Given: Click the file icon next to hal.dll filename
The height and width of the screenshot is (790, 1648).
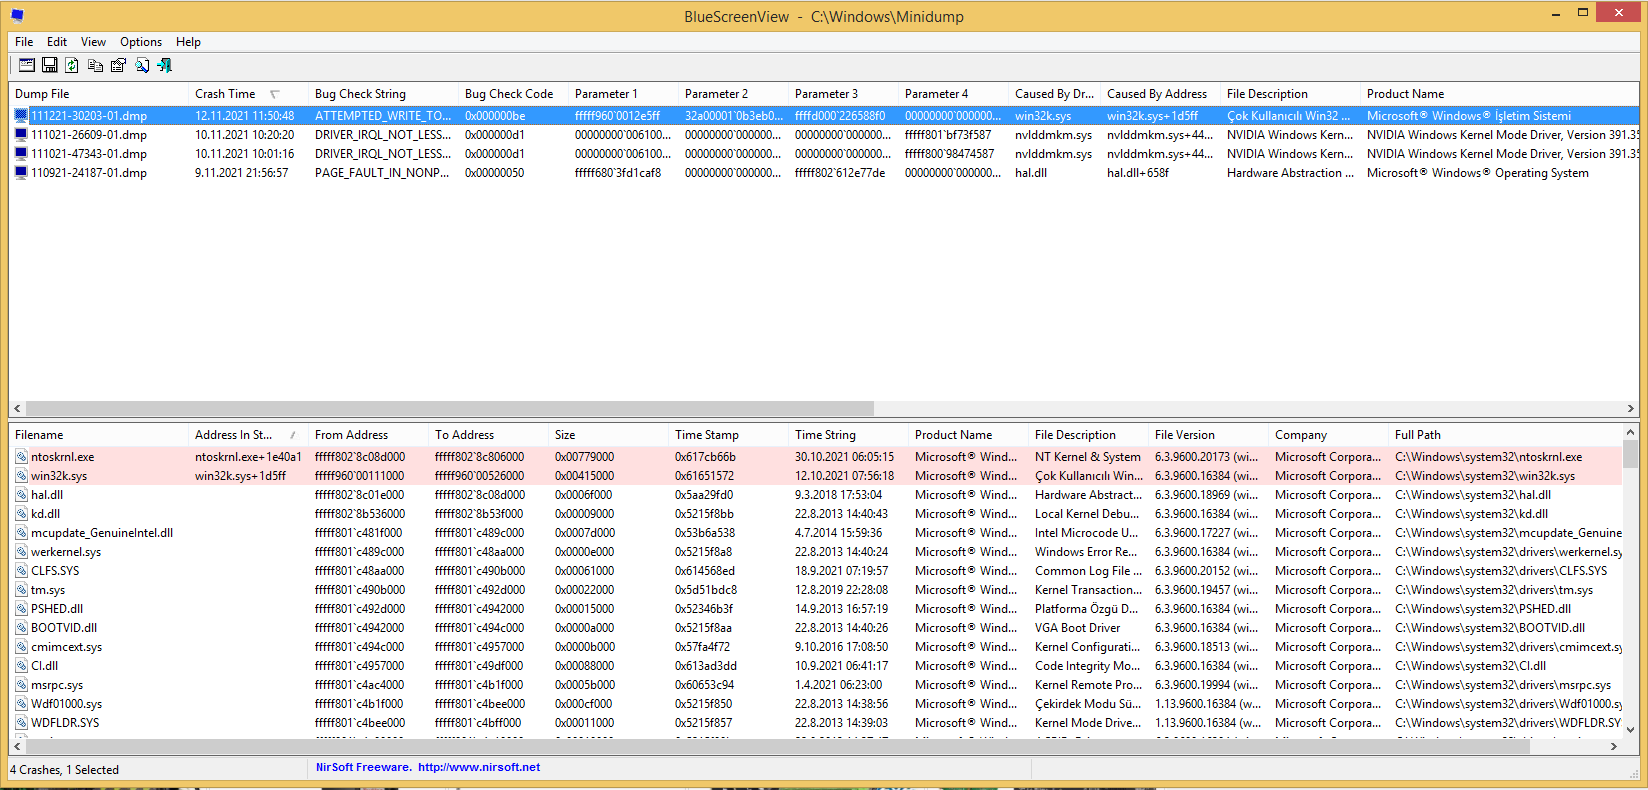Looking at the screenshot, I should coord(21,495).
